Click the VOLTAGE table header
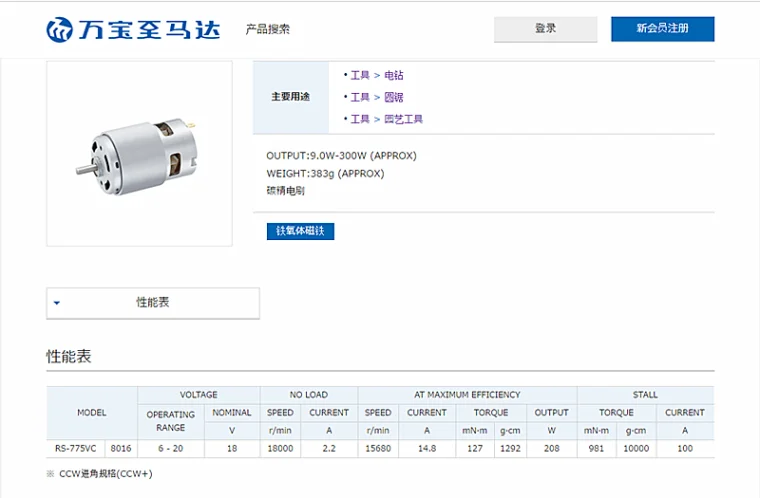Image resolution: width=760 pixels, height=498 pixels. pyautogui.click(x=199, y=395)
